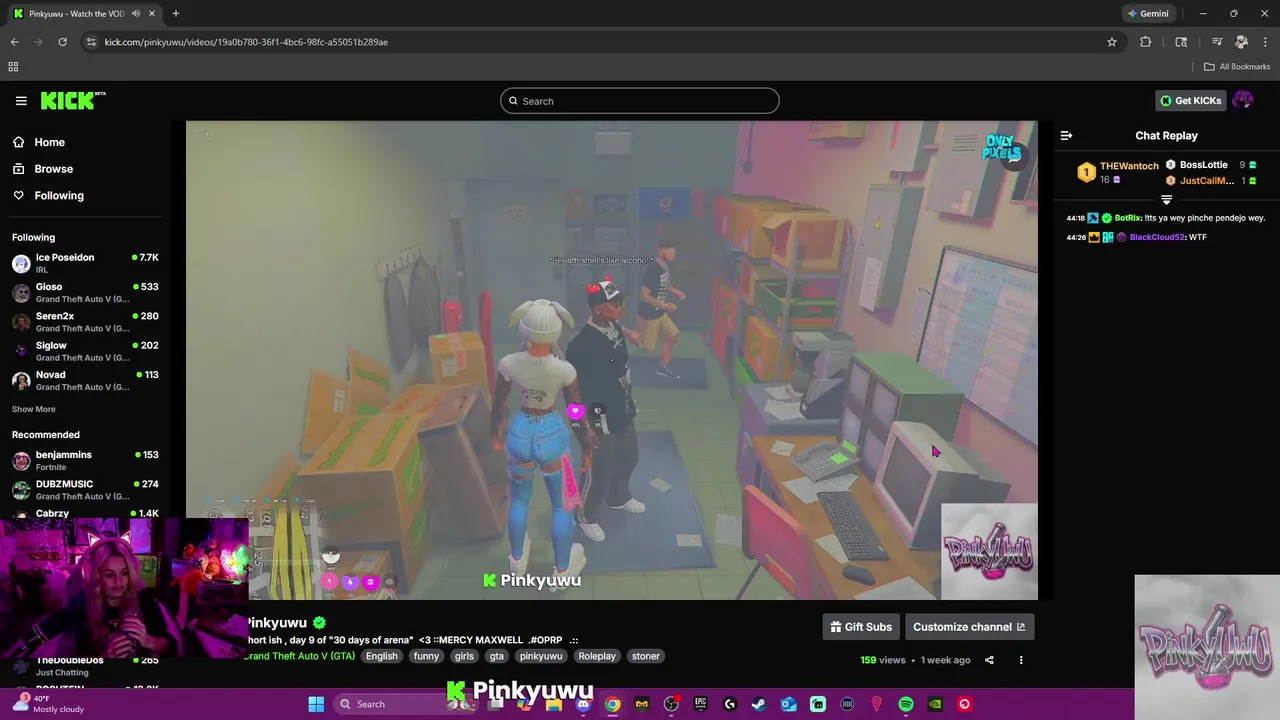Click the funny tag
This screenshot has height=720, width=1280.
(x=426, y=656)
